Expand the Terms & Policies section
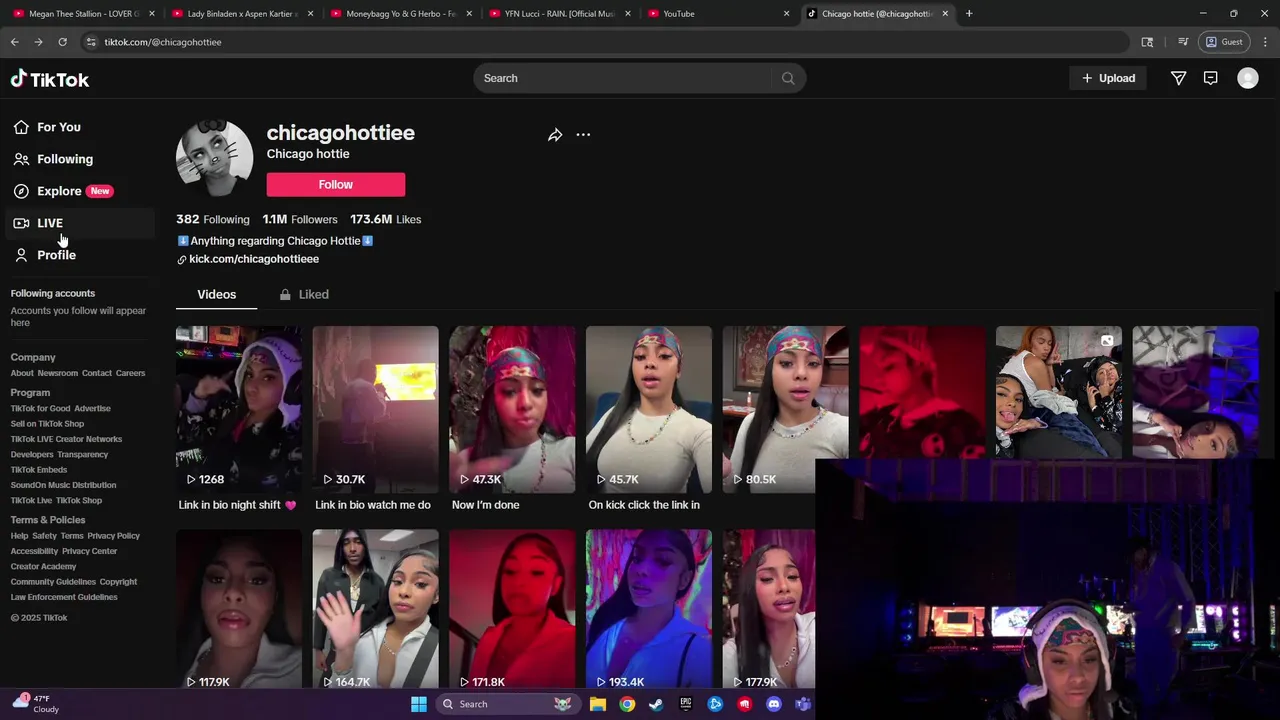This screenshot has height=720, width=1280. coord(48,520)
